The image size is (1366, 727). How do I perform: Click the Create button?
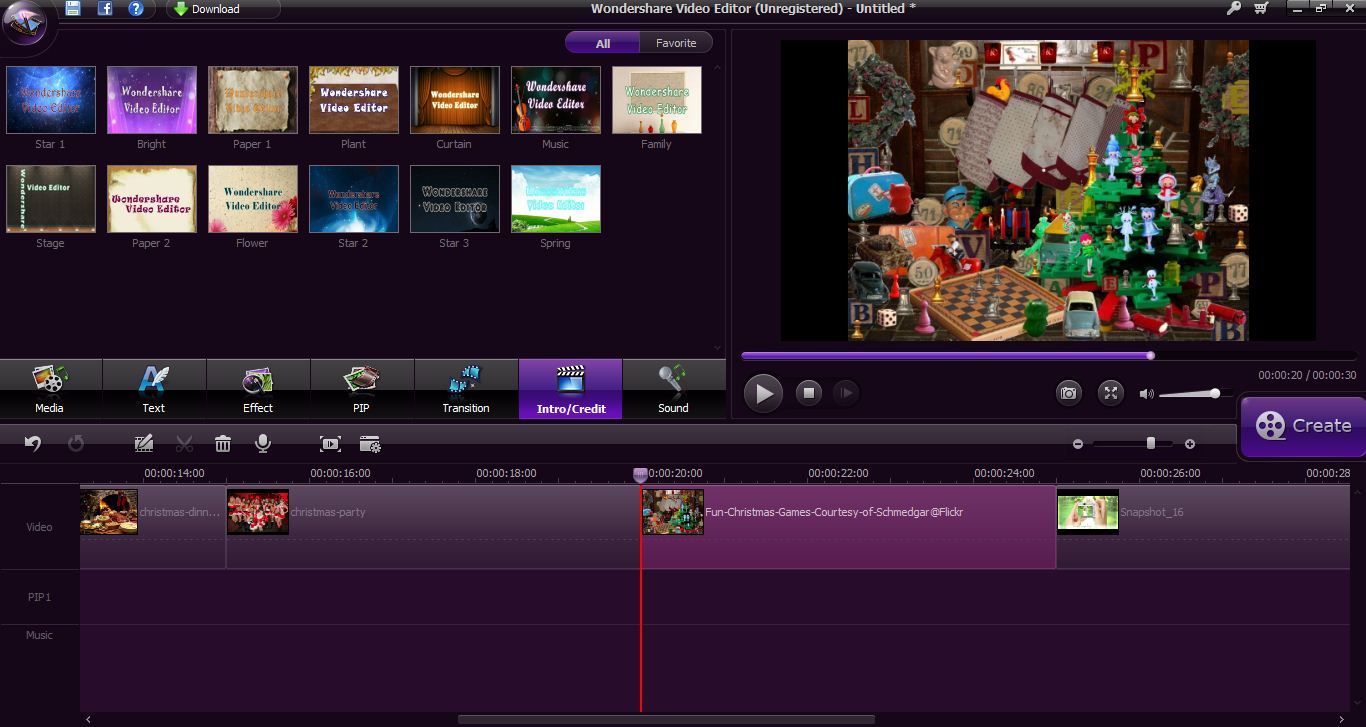(x=1303, y=426)
